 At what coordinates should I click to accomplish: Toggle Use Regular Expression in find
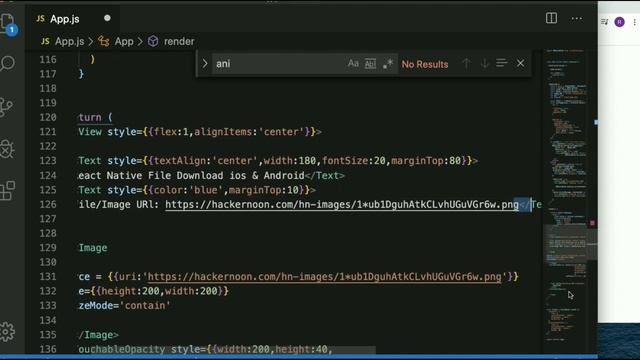pos(388,64)
